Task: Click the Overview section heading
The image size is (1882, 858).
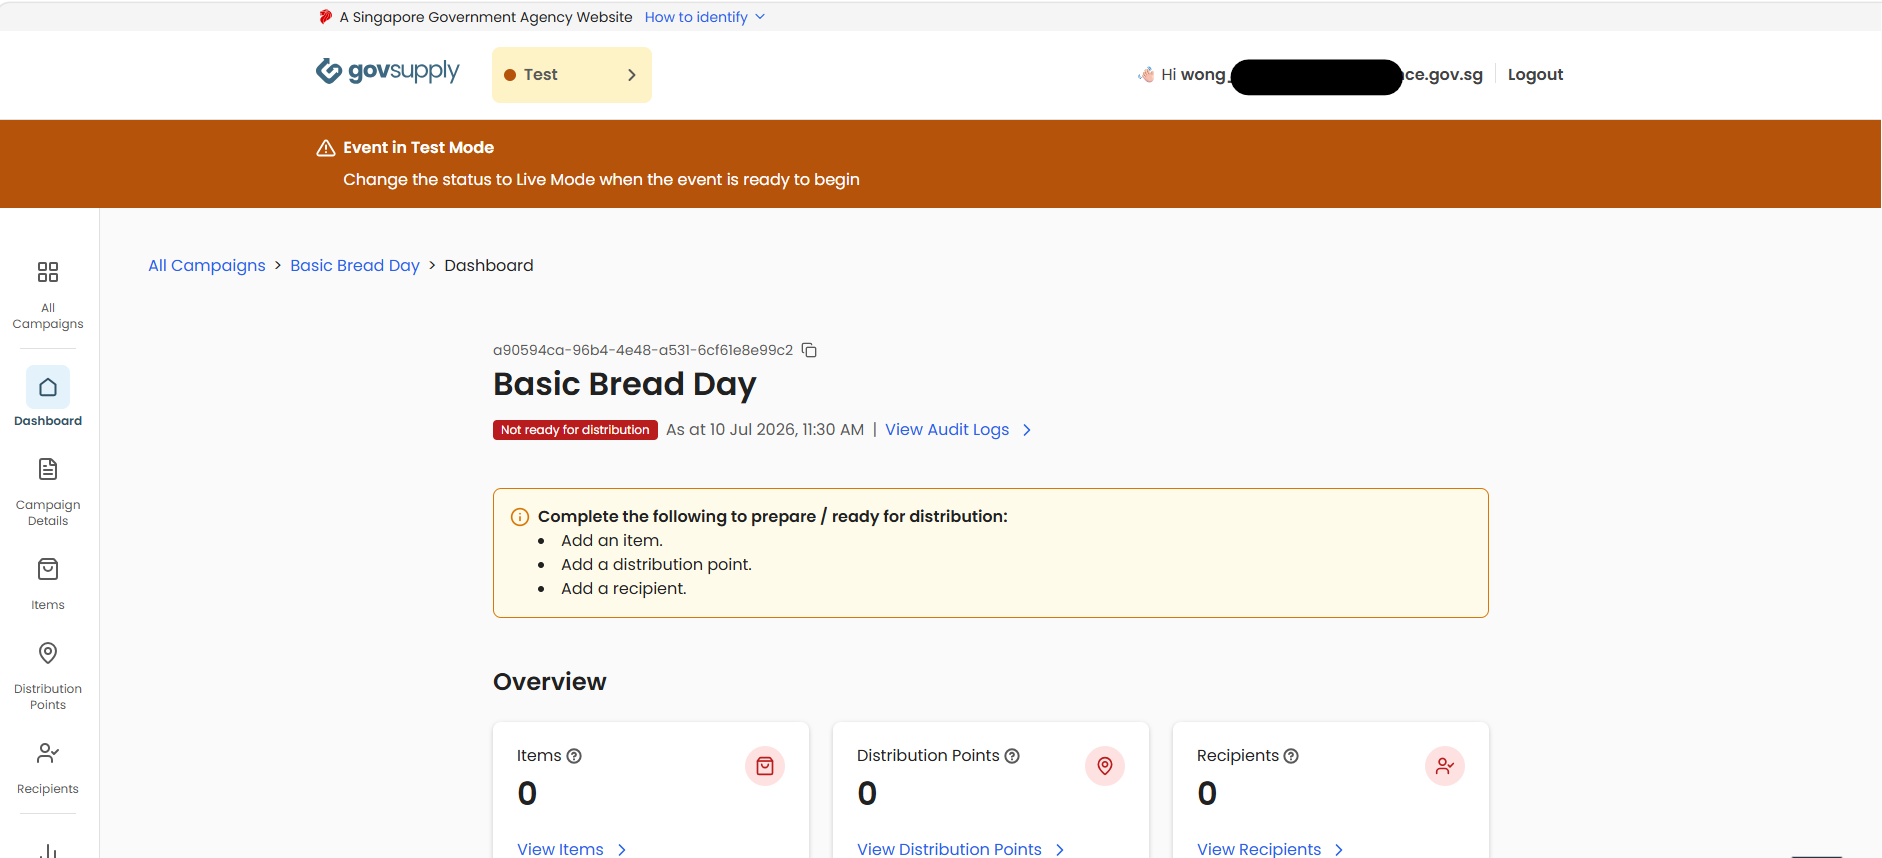Action: point(550,682)
